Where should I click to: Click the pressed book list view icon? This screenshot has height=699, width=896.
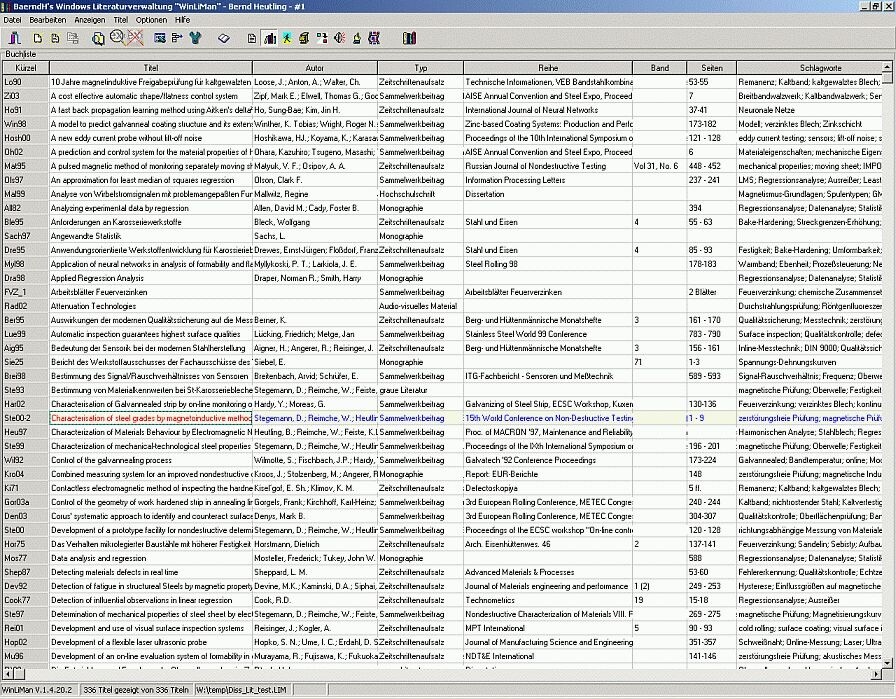click(x=270, y=38)
